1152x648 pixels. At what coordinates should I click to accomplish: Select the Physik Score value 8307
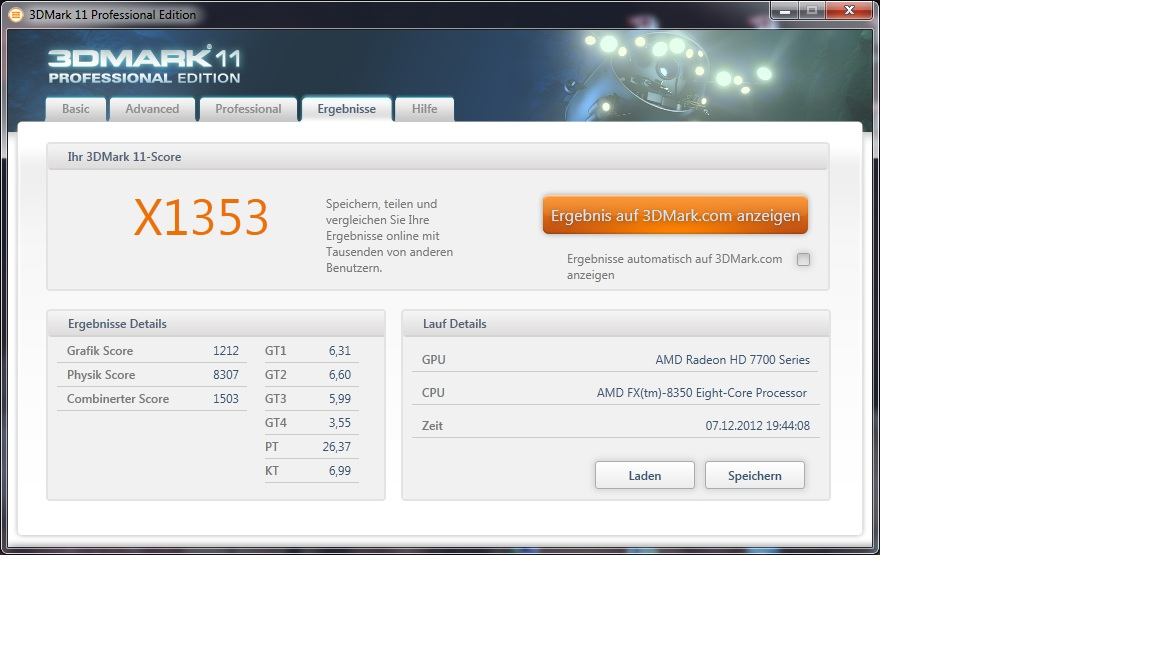226,375
